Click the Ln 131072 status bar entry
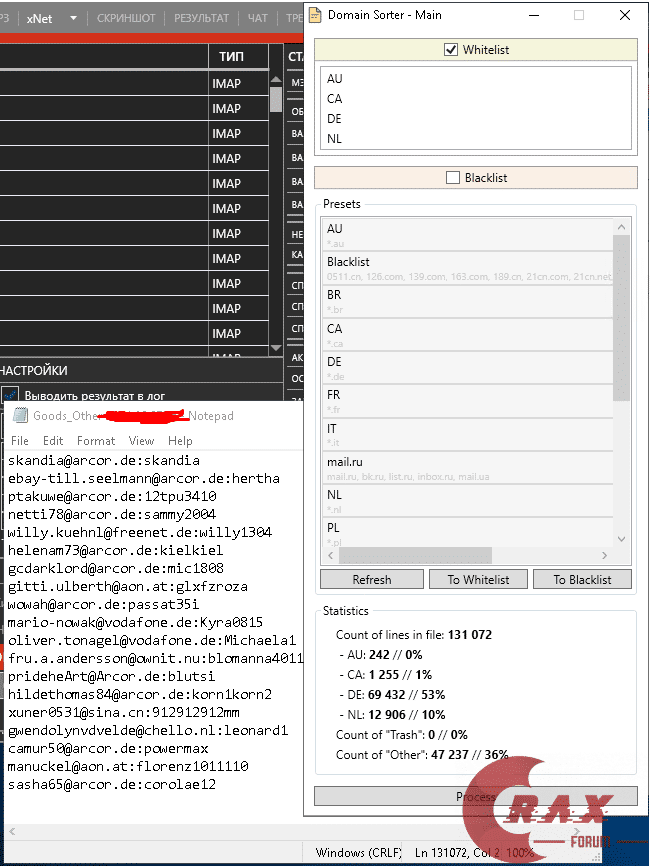 (456, 852)
